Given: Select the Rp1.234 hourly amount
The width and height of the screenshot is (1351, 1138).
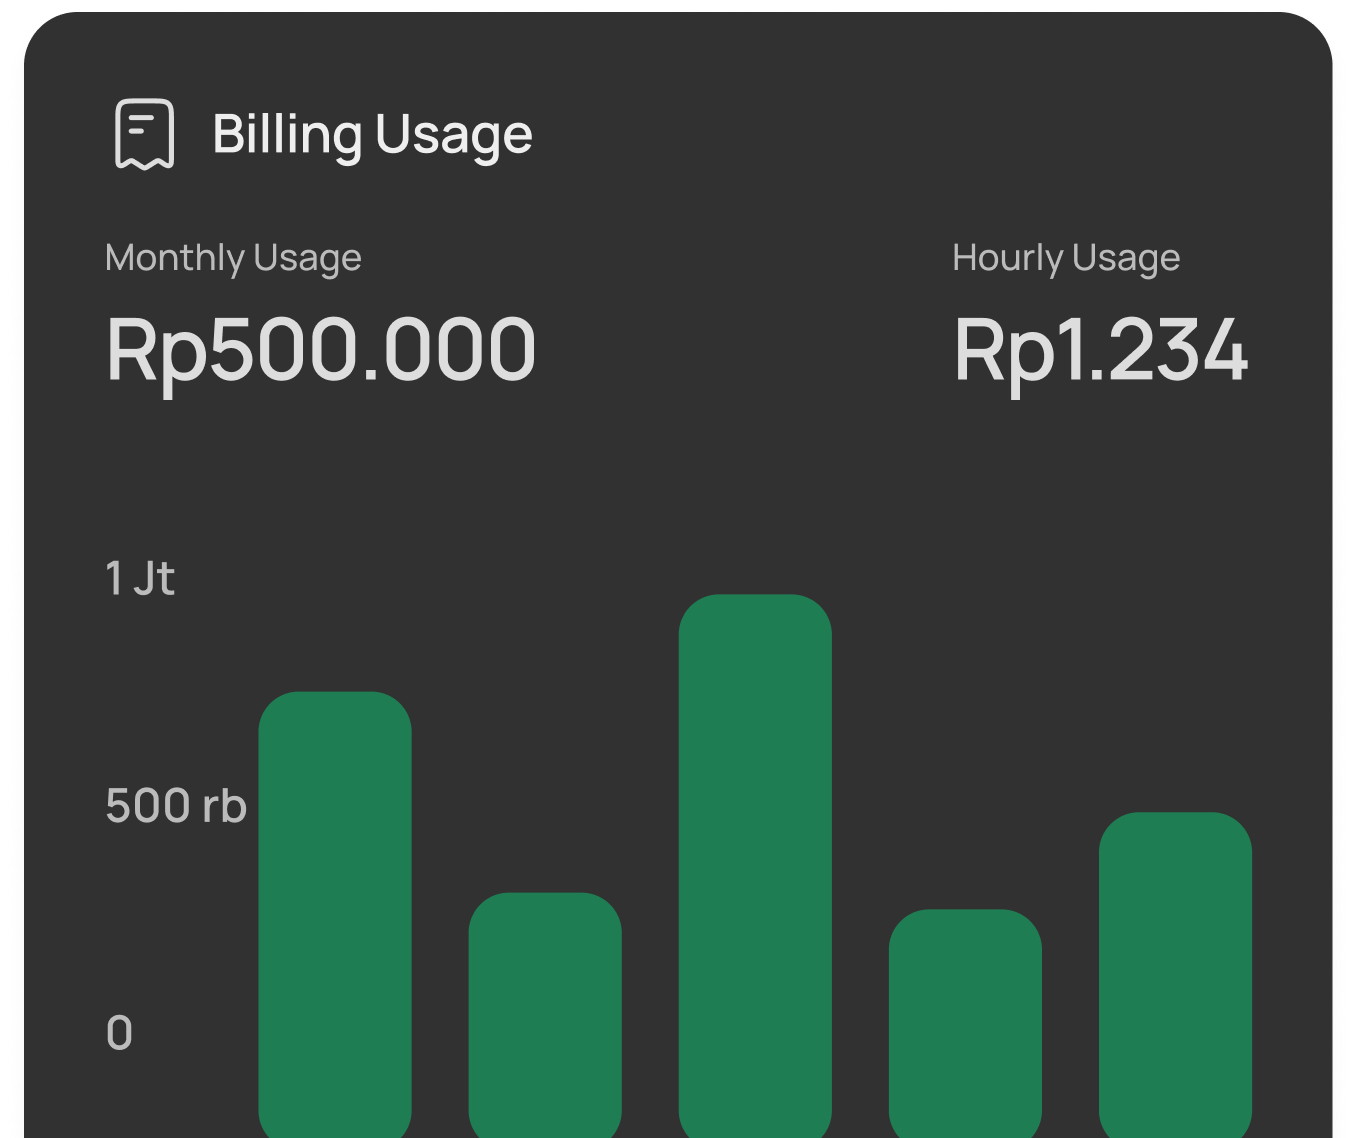Looking at the screenshot, I should pyautogui.click(x=1101, y=349).
